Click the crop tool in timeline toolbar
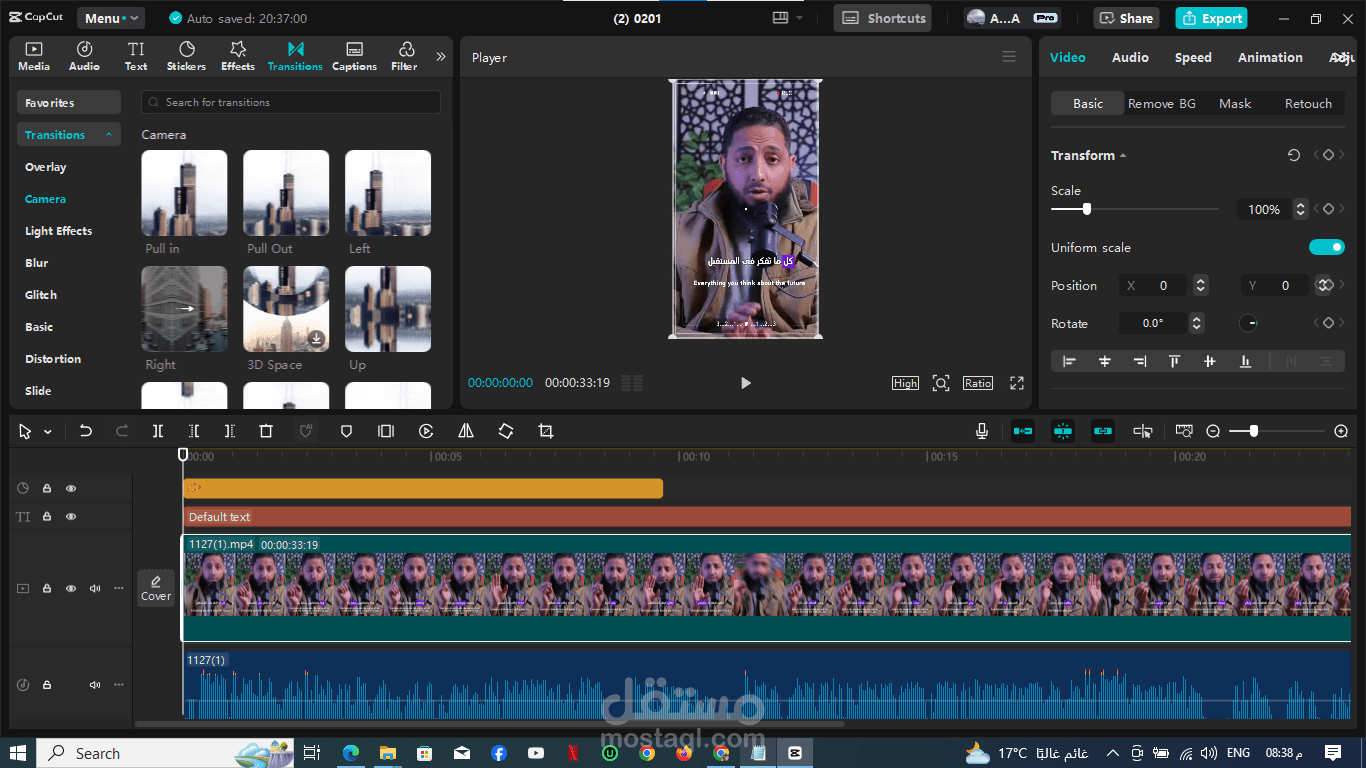This screenshot has width=1366, height=768. tap(545, 431)
